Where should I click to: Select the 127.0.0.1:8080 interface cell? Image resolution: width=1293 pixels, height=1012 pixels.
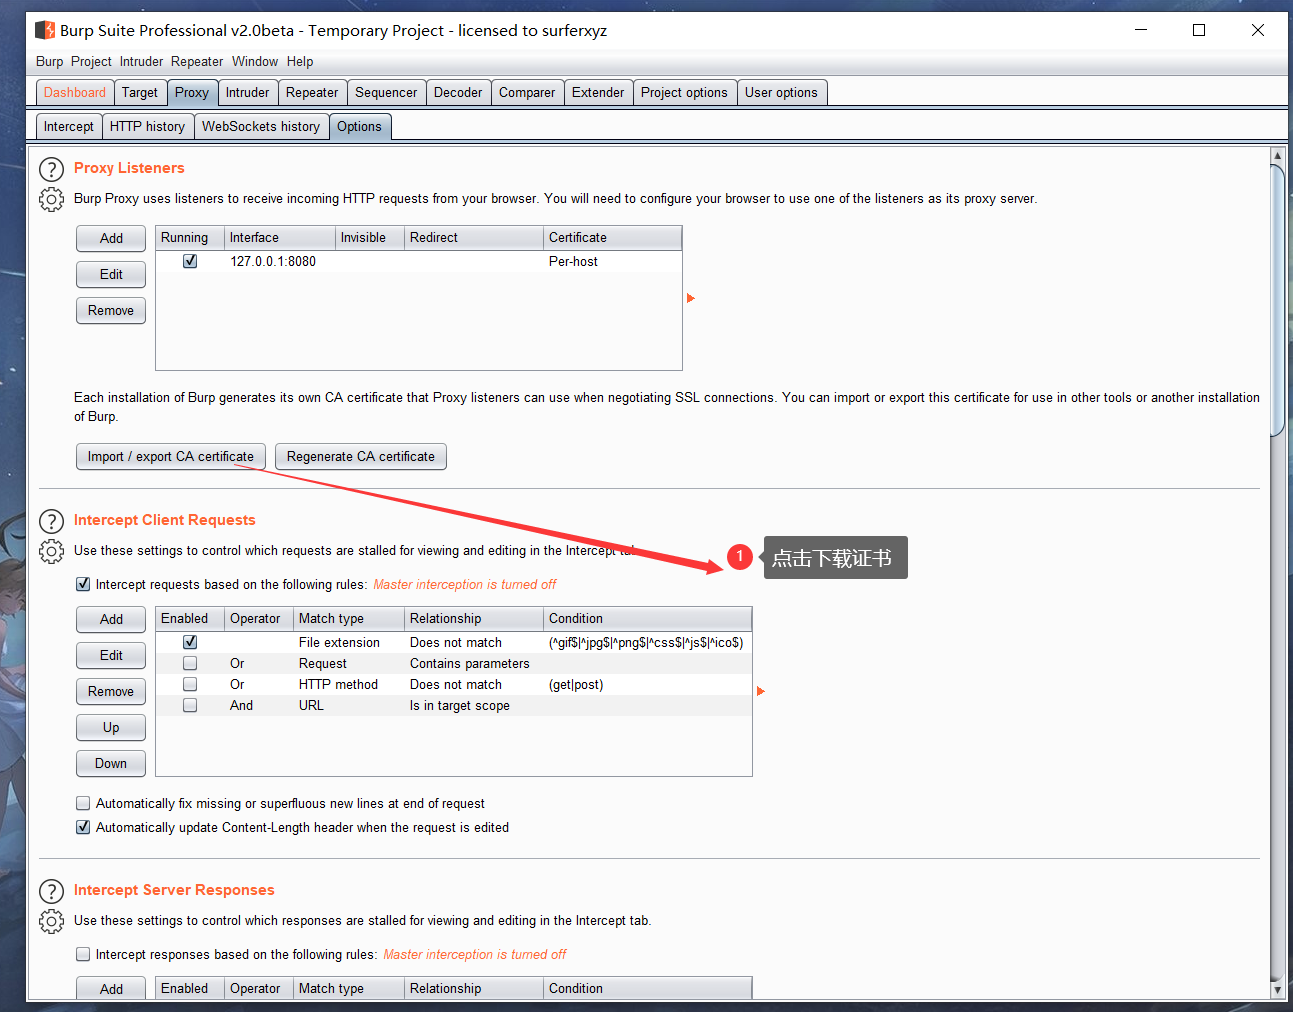pos(280,261)
